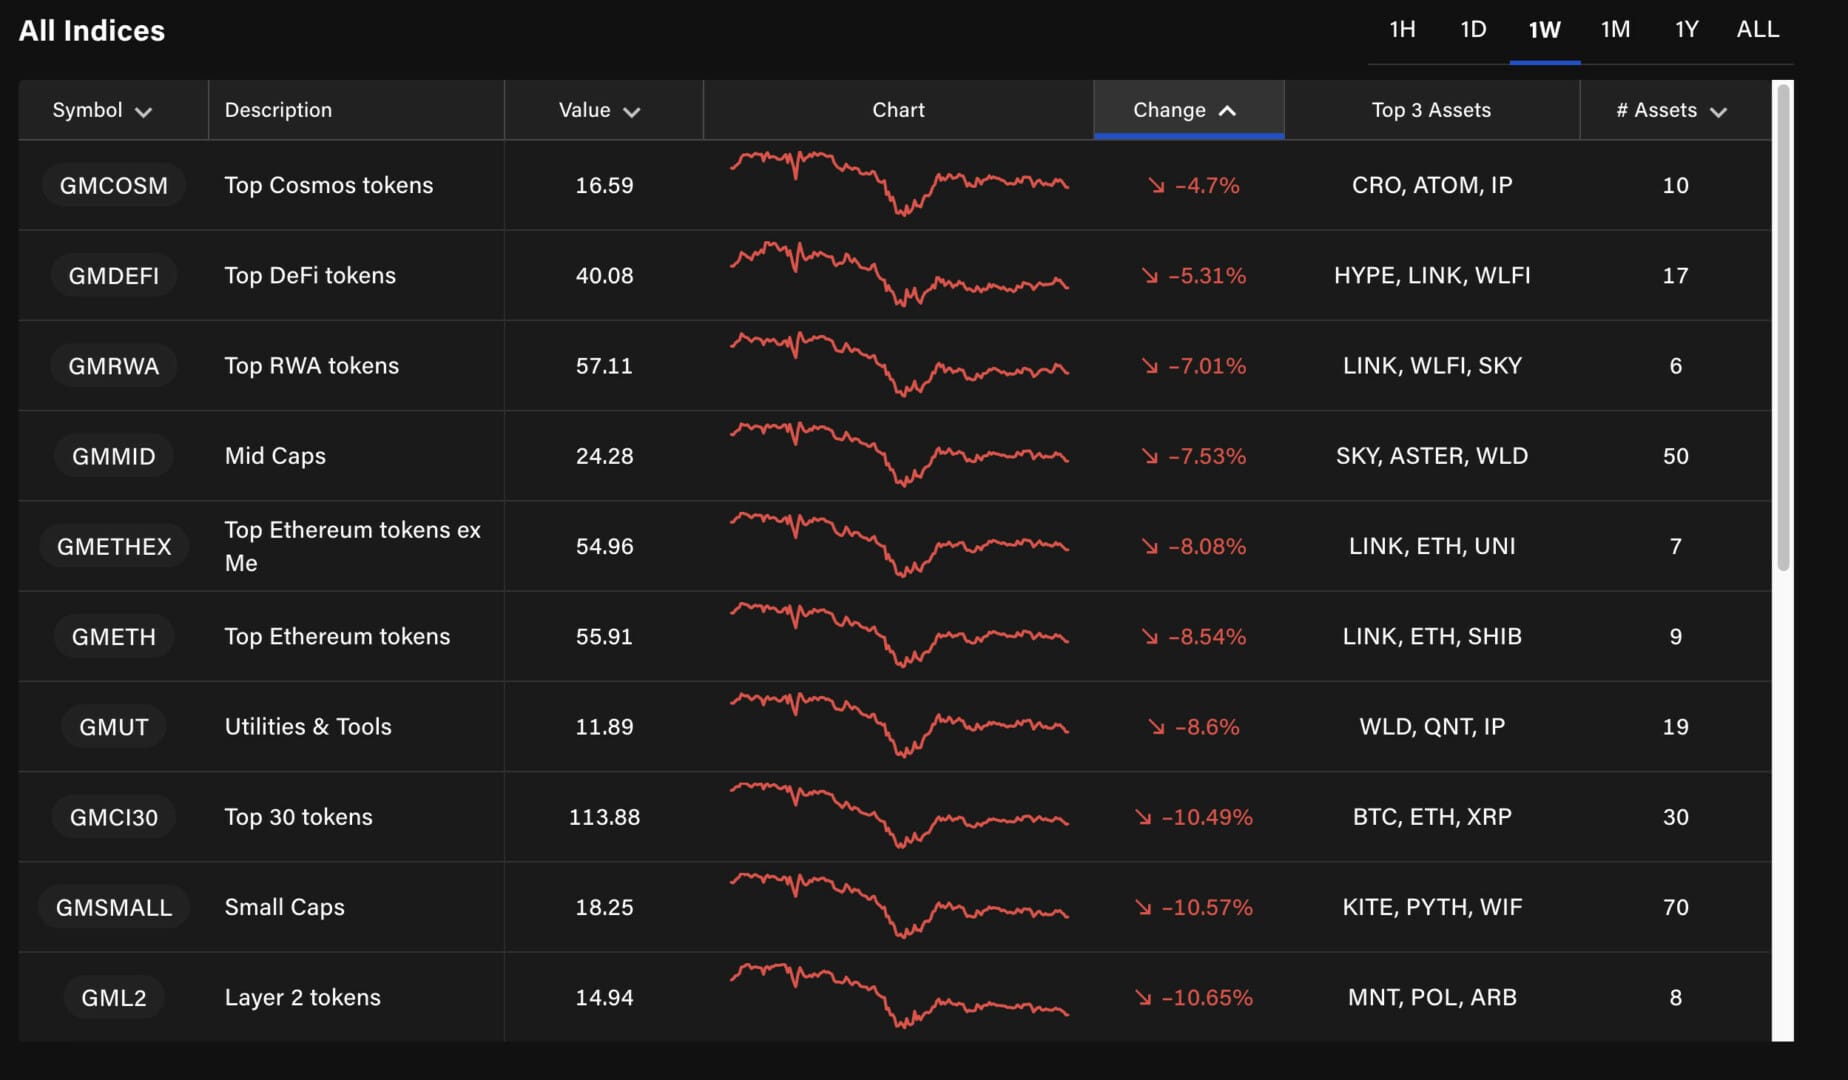Sort by Symbol using its chevron
Viewport: 1848px width, 1080px height.
[x=143, y=112]
